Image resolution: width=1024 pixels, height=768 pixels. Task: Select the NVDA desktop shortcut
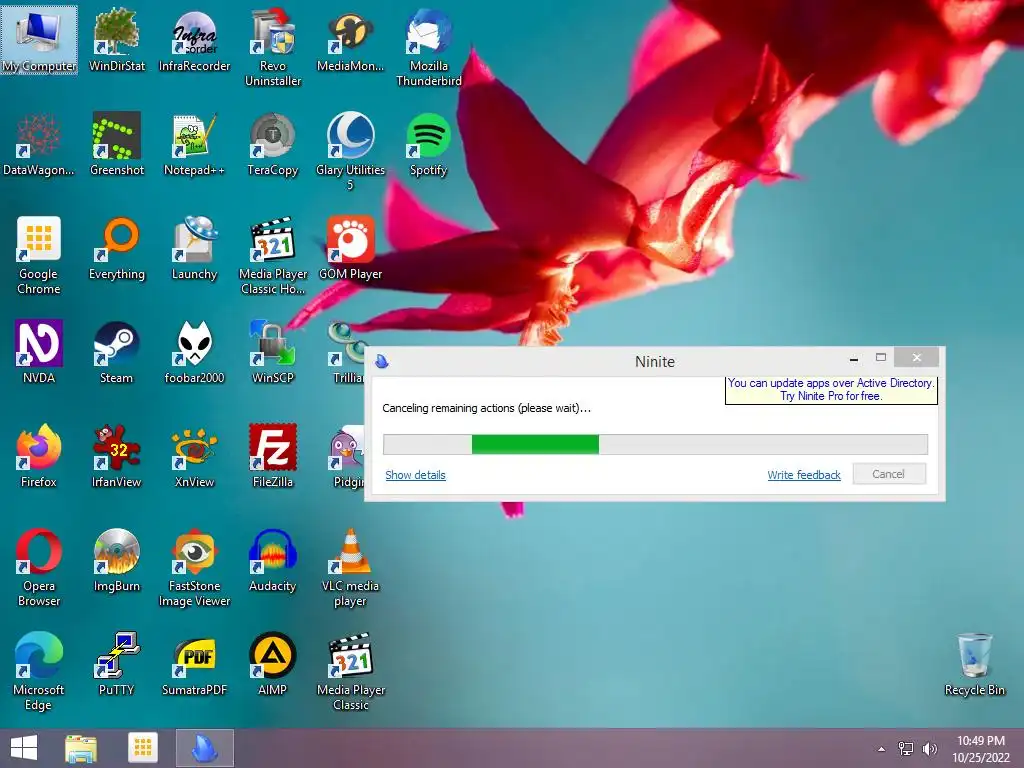[x=39, y=351]
